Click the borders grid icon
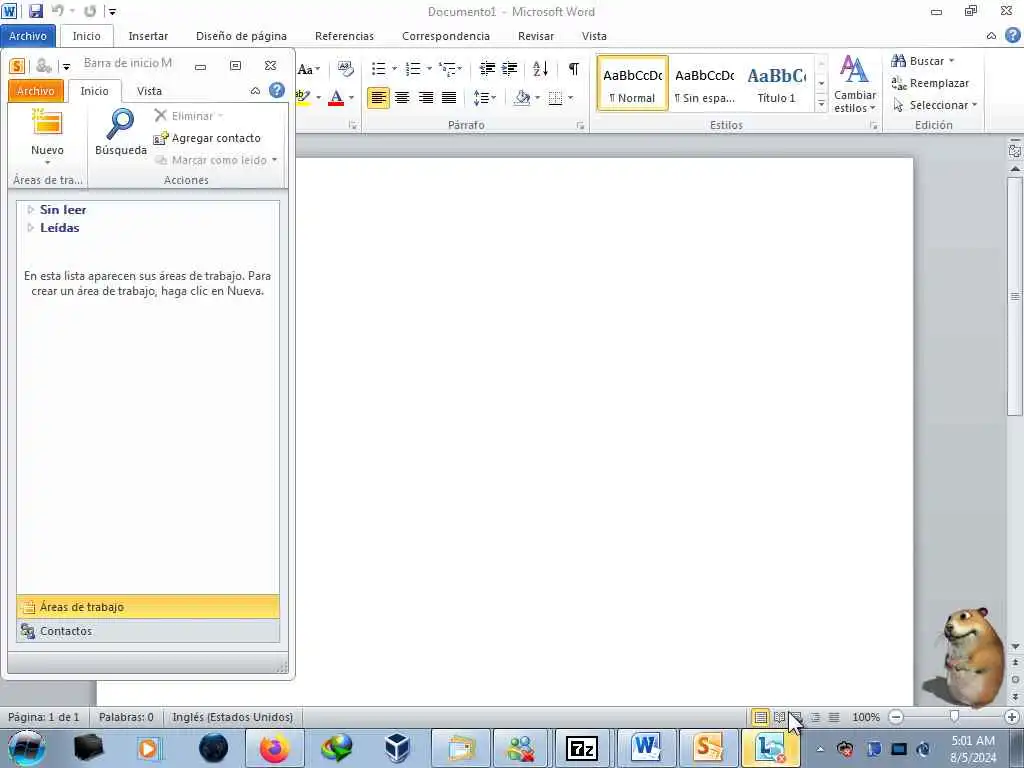 [x=555, y=98]
